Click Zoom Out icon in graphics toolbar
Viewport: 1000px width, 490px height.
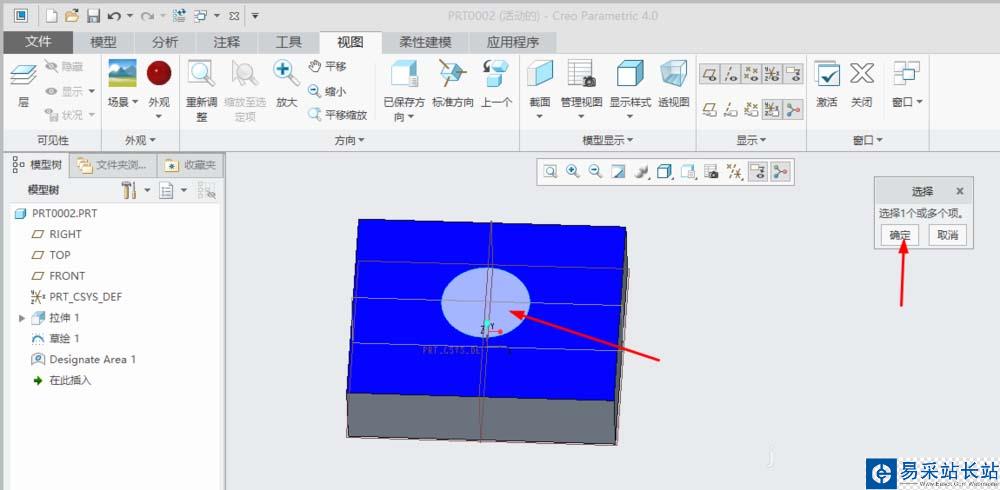[596, 171]
